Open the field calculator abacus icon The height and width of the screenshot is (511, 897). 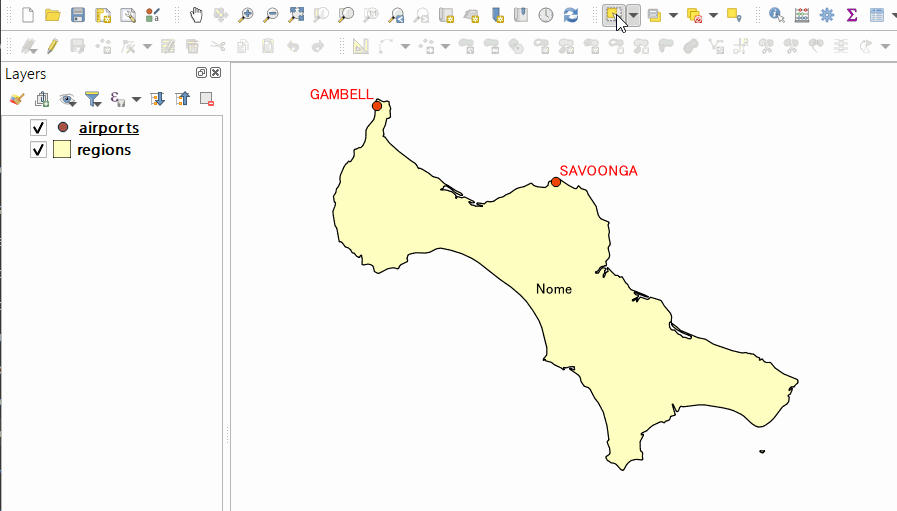tap(801, 15)
